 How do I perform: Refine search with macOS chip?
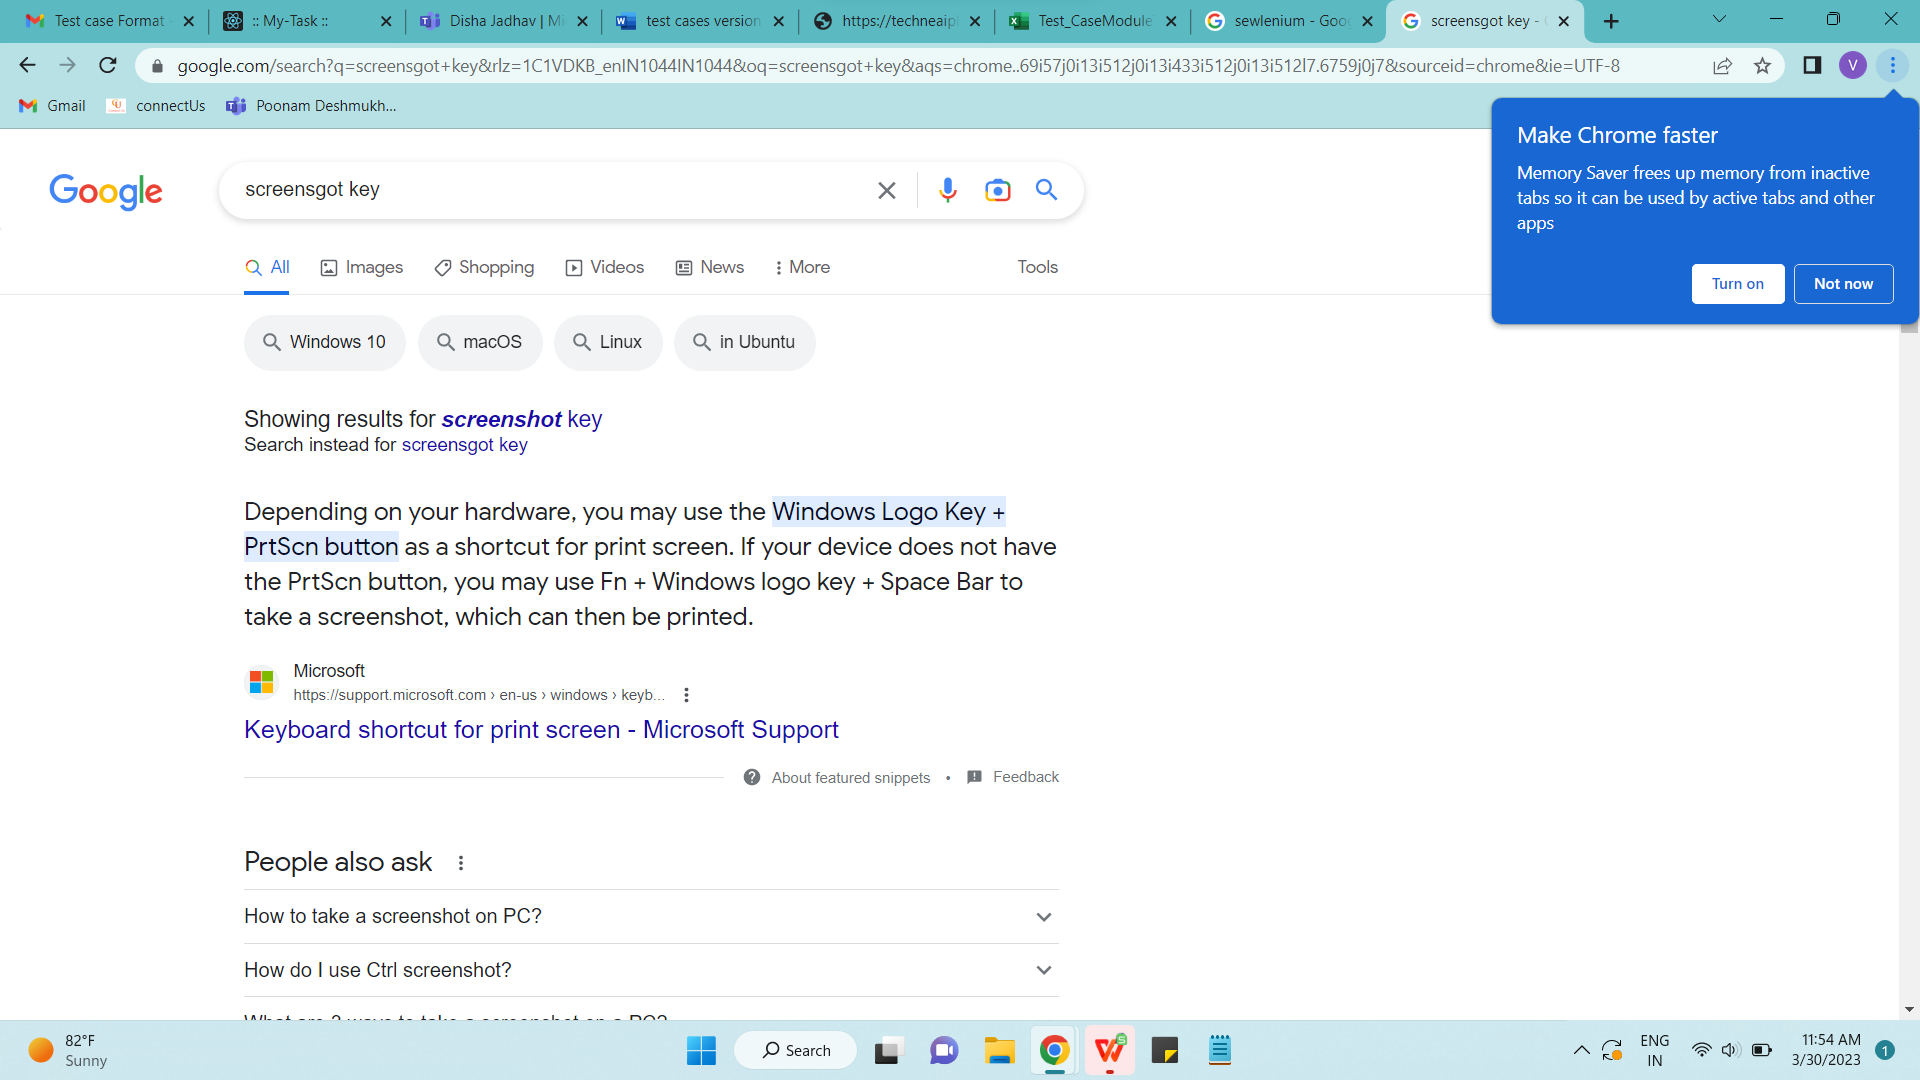[x=480, y=343]
